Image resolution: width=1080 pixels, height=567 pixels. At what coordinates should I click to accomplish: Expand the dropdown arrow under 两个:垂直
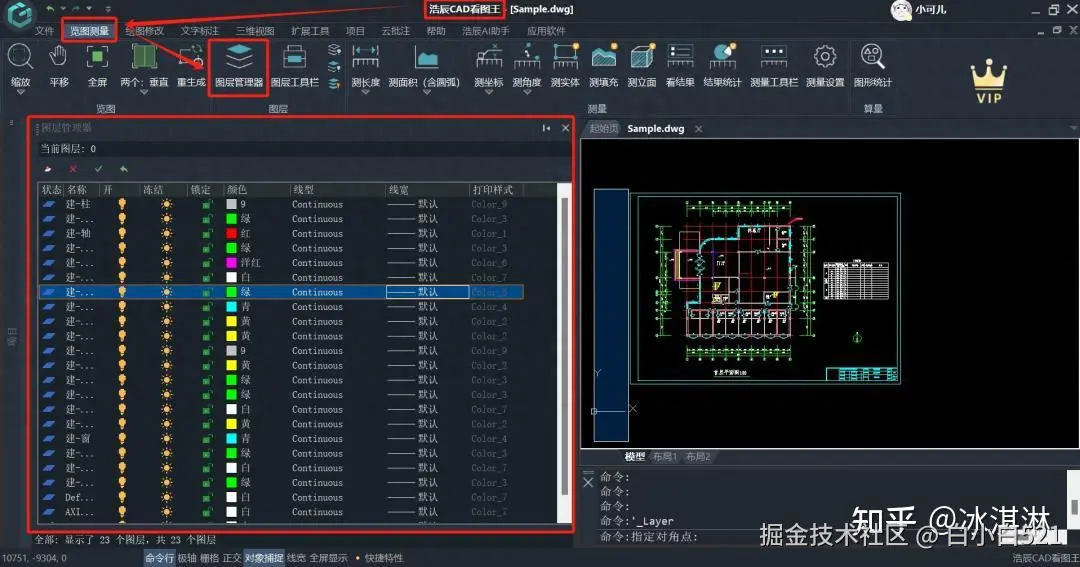144,92
